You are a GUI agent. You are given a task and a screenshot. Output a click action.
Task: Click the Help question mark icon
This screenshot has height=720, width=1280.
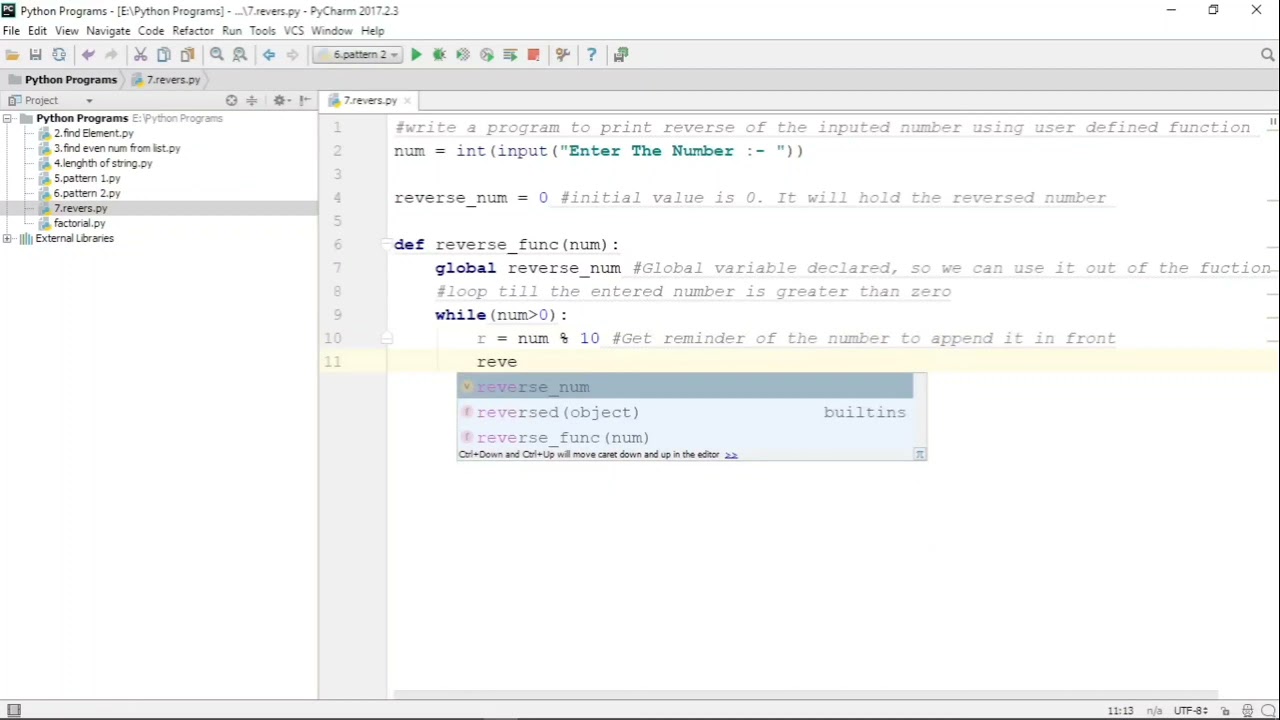coord(591,55)
